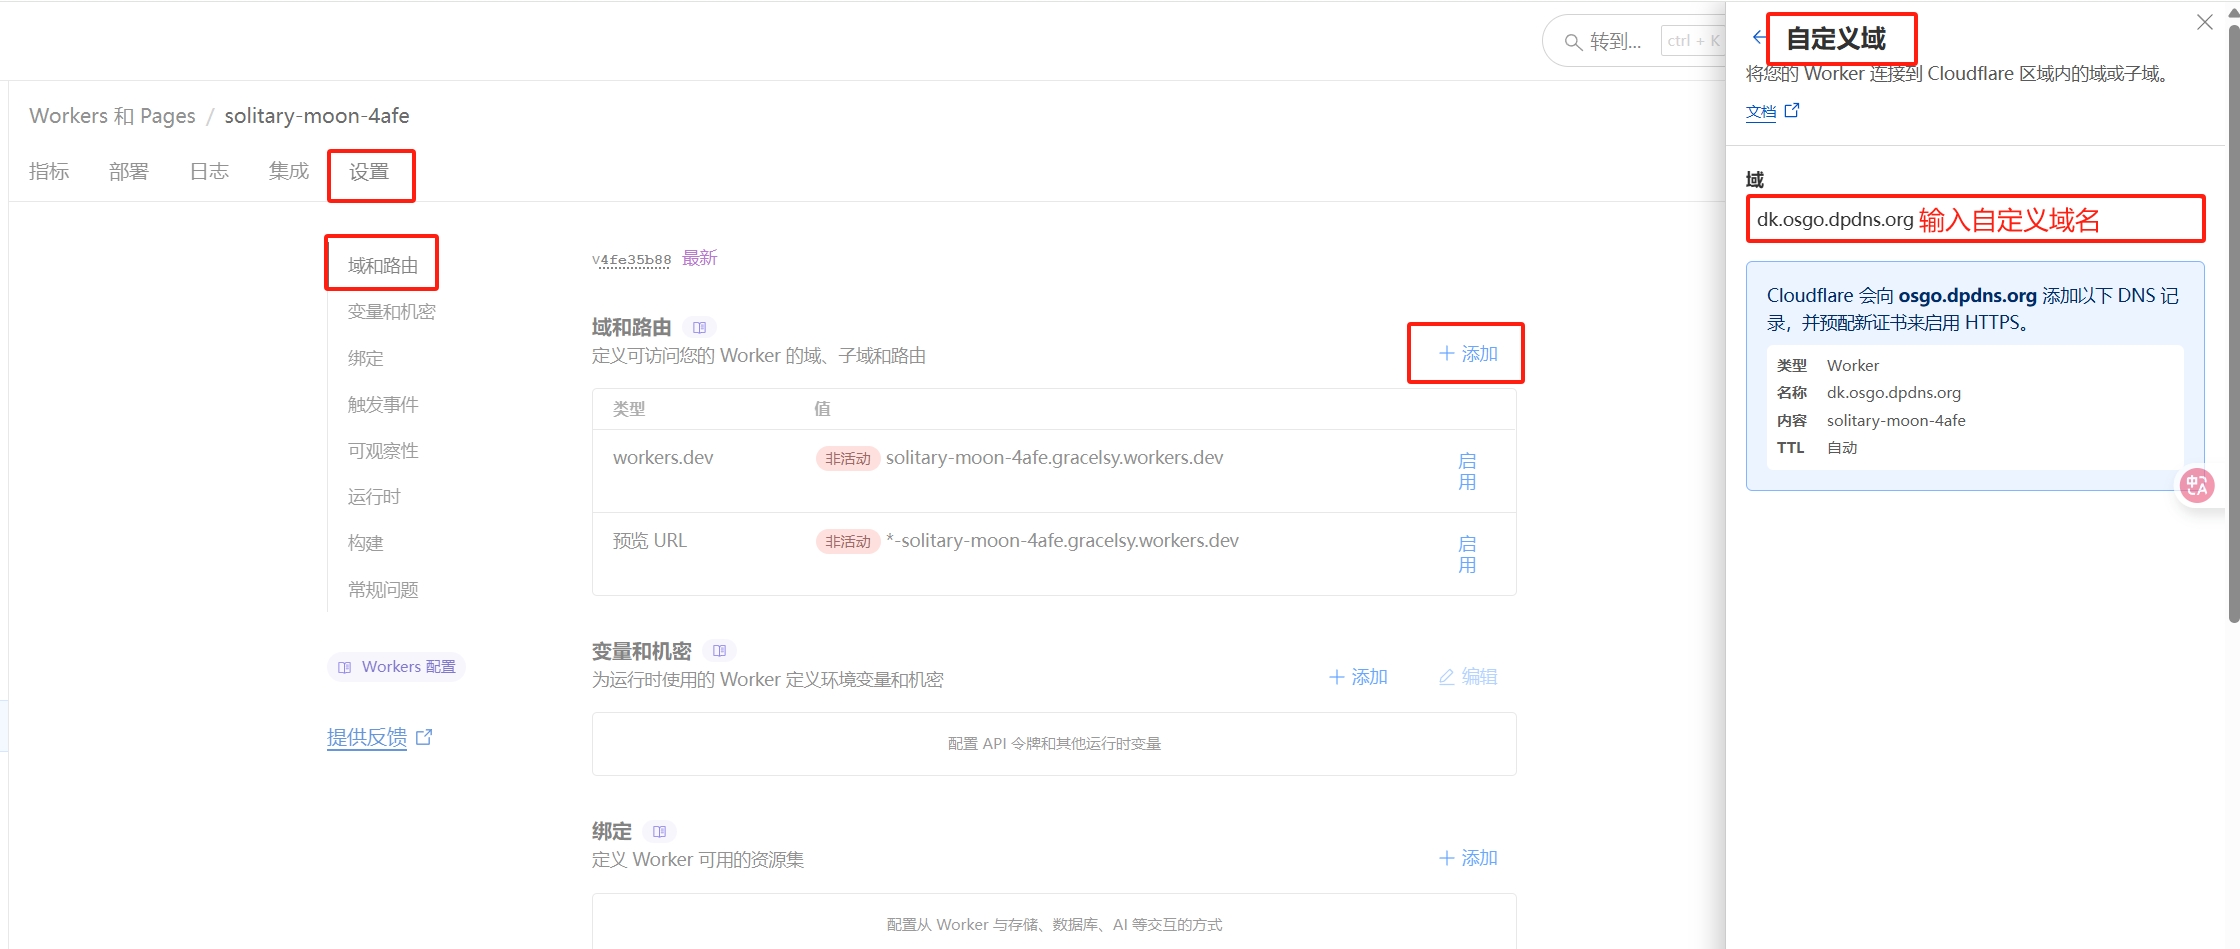Click external link icon next to 文档
The height and width of the screenshot is (949, 2240).
[1792, 111]
